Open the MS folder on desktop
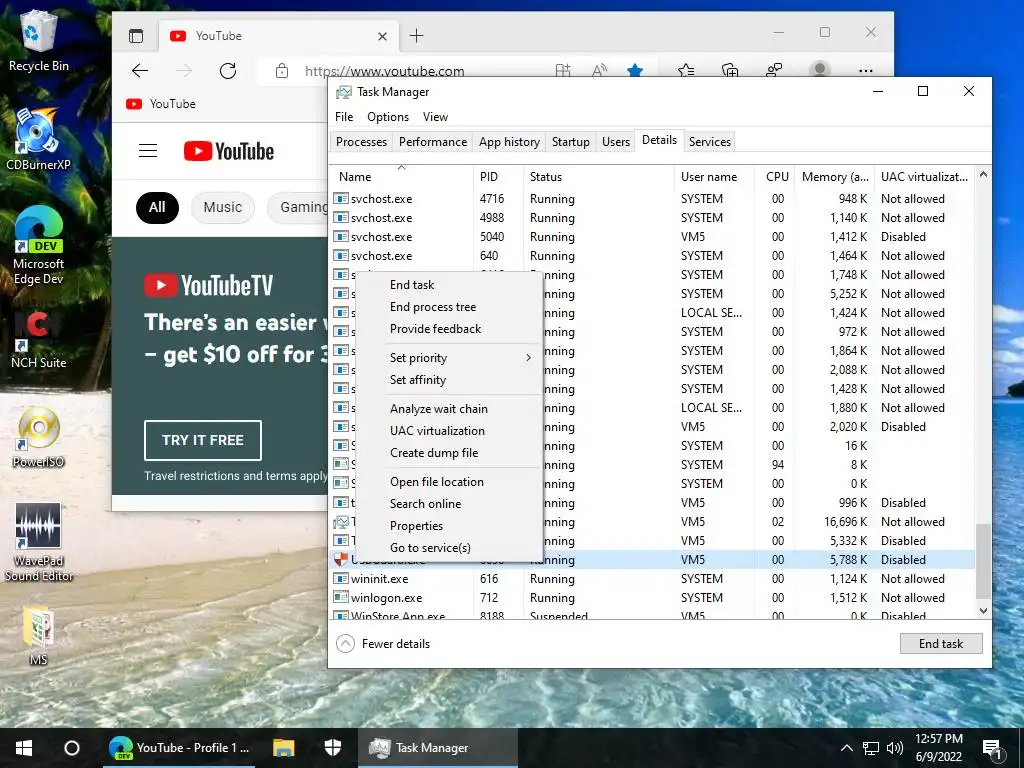 point(38,636)
